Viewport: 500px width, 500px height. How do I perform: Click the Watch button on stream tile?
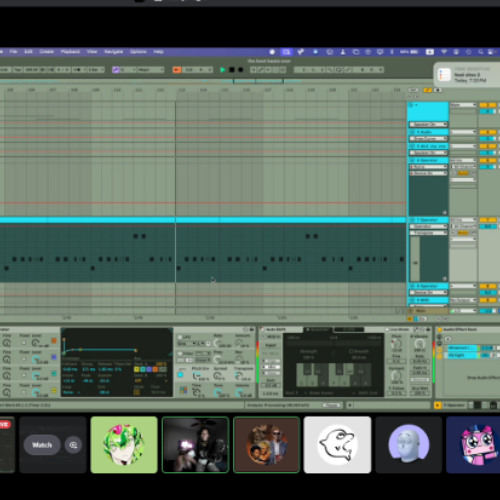pos(42,445)
